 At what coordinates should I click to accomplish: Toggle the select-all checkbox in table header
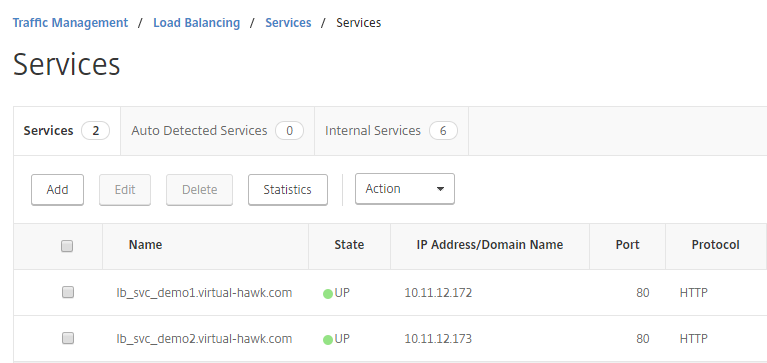click(x=67, y=246)
